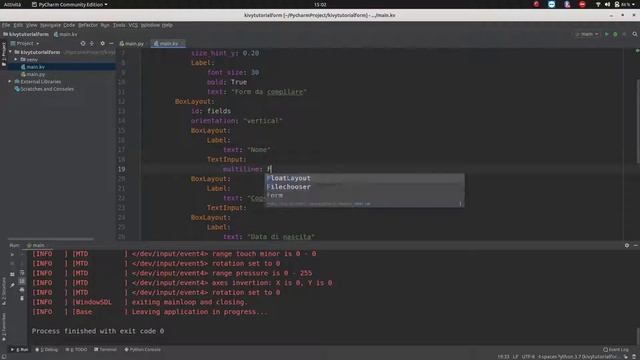The height and width of the screenshot is (360, 640).
Task: Open the Tools menu
Action: point(119,25)
